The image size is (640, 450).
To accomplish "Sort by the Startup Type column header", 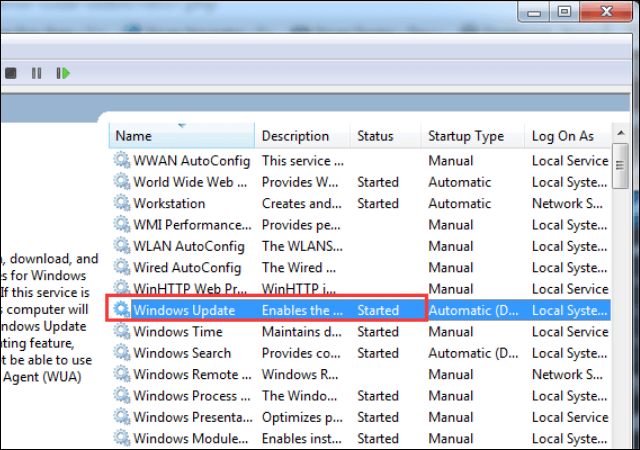I will point(473,136).
